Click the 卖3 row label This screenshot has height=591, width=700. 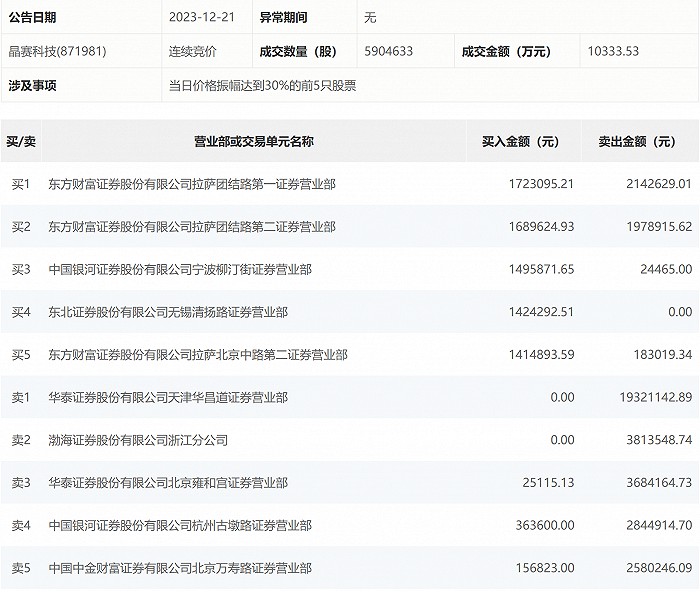(x=21, y=483)
